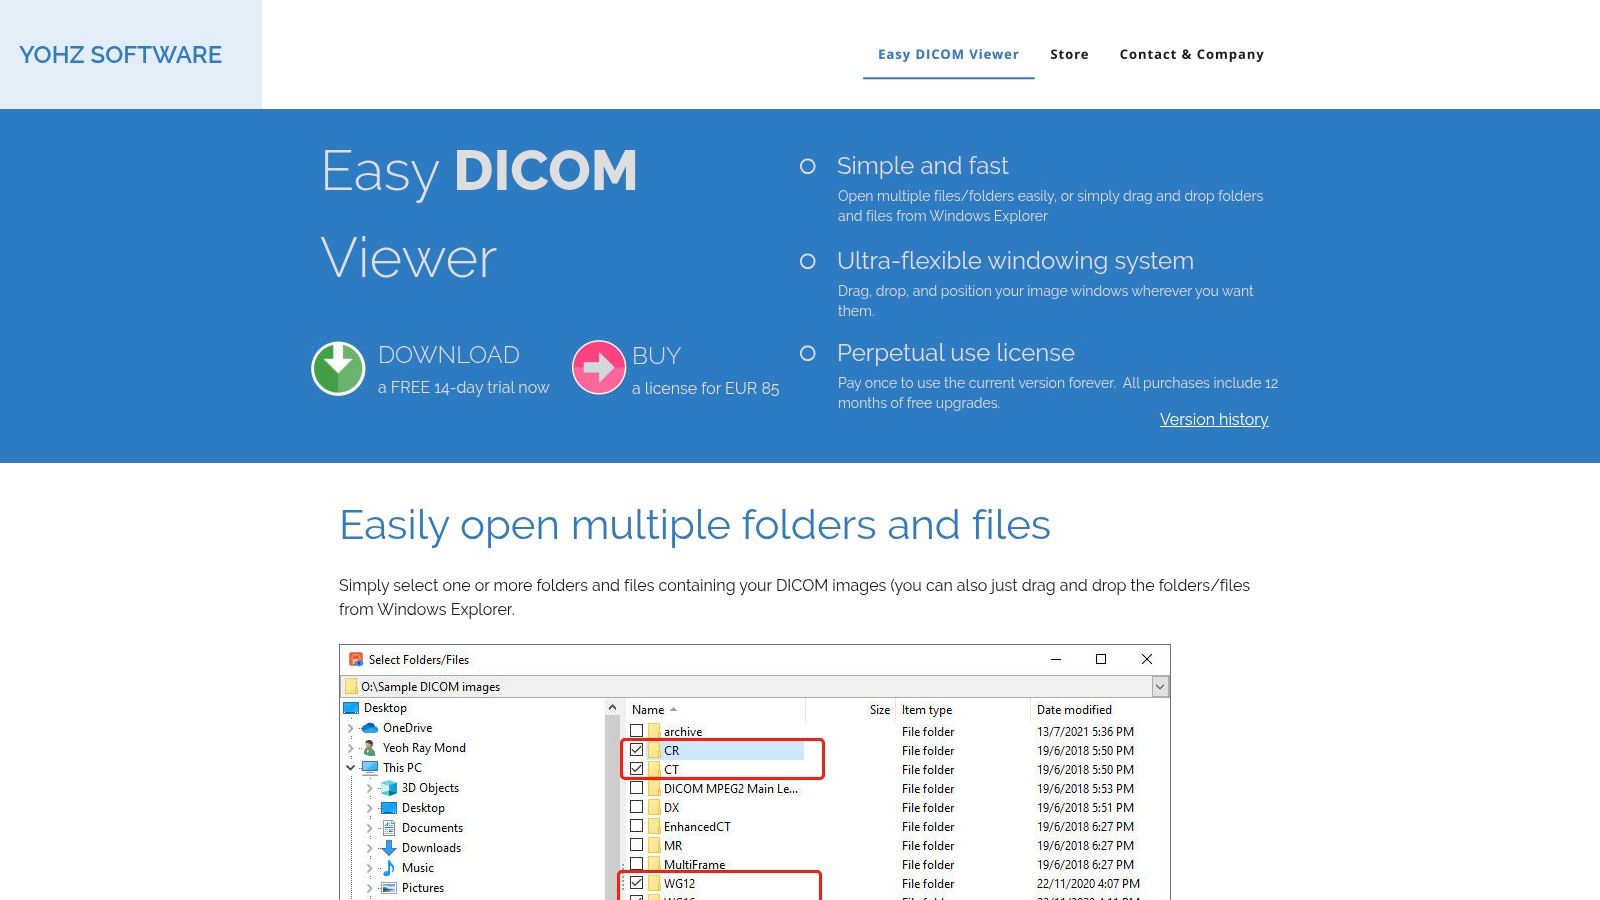
Task: Select the Music note icon in the tree
Action: 390,868
